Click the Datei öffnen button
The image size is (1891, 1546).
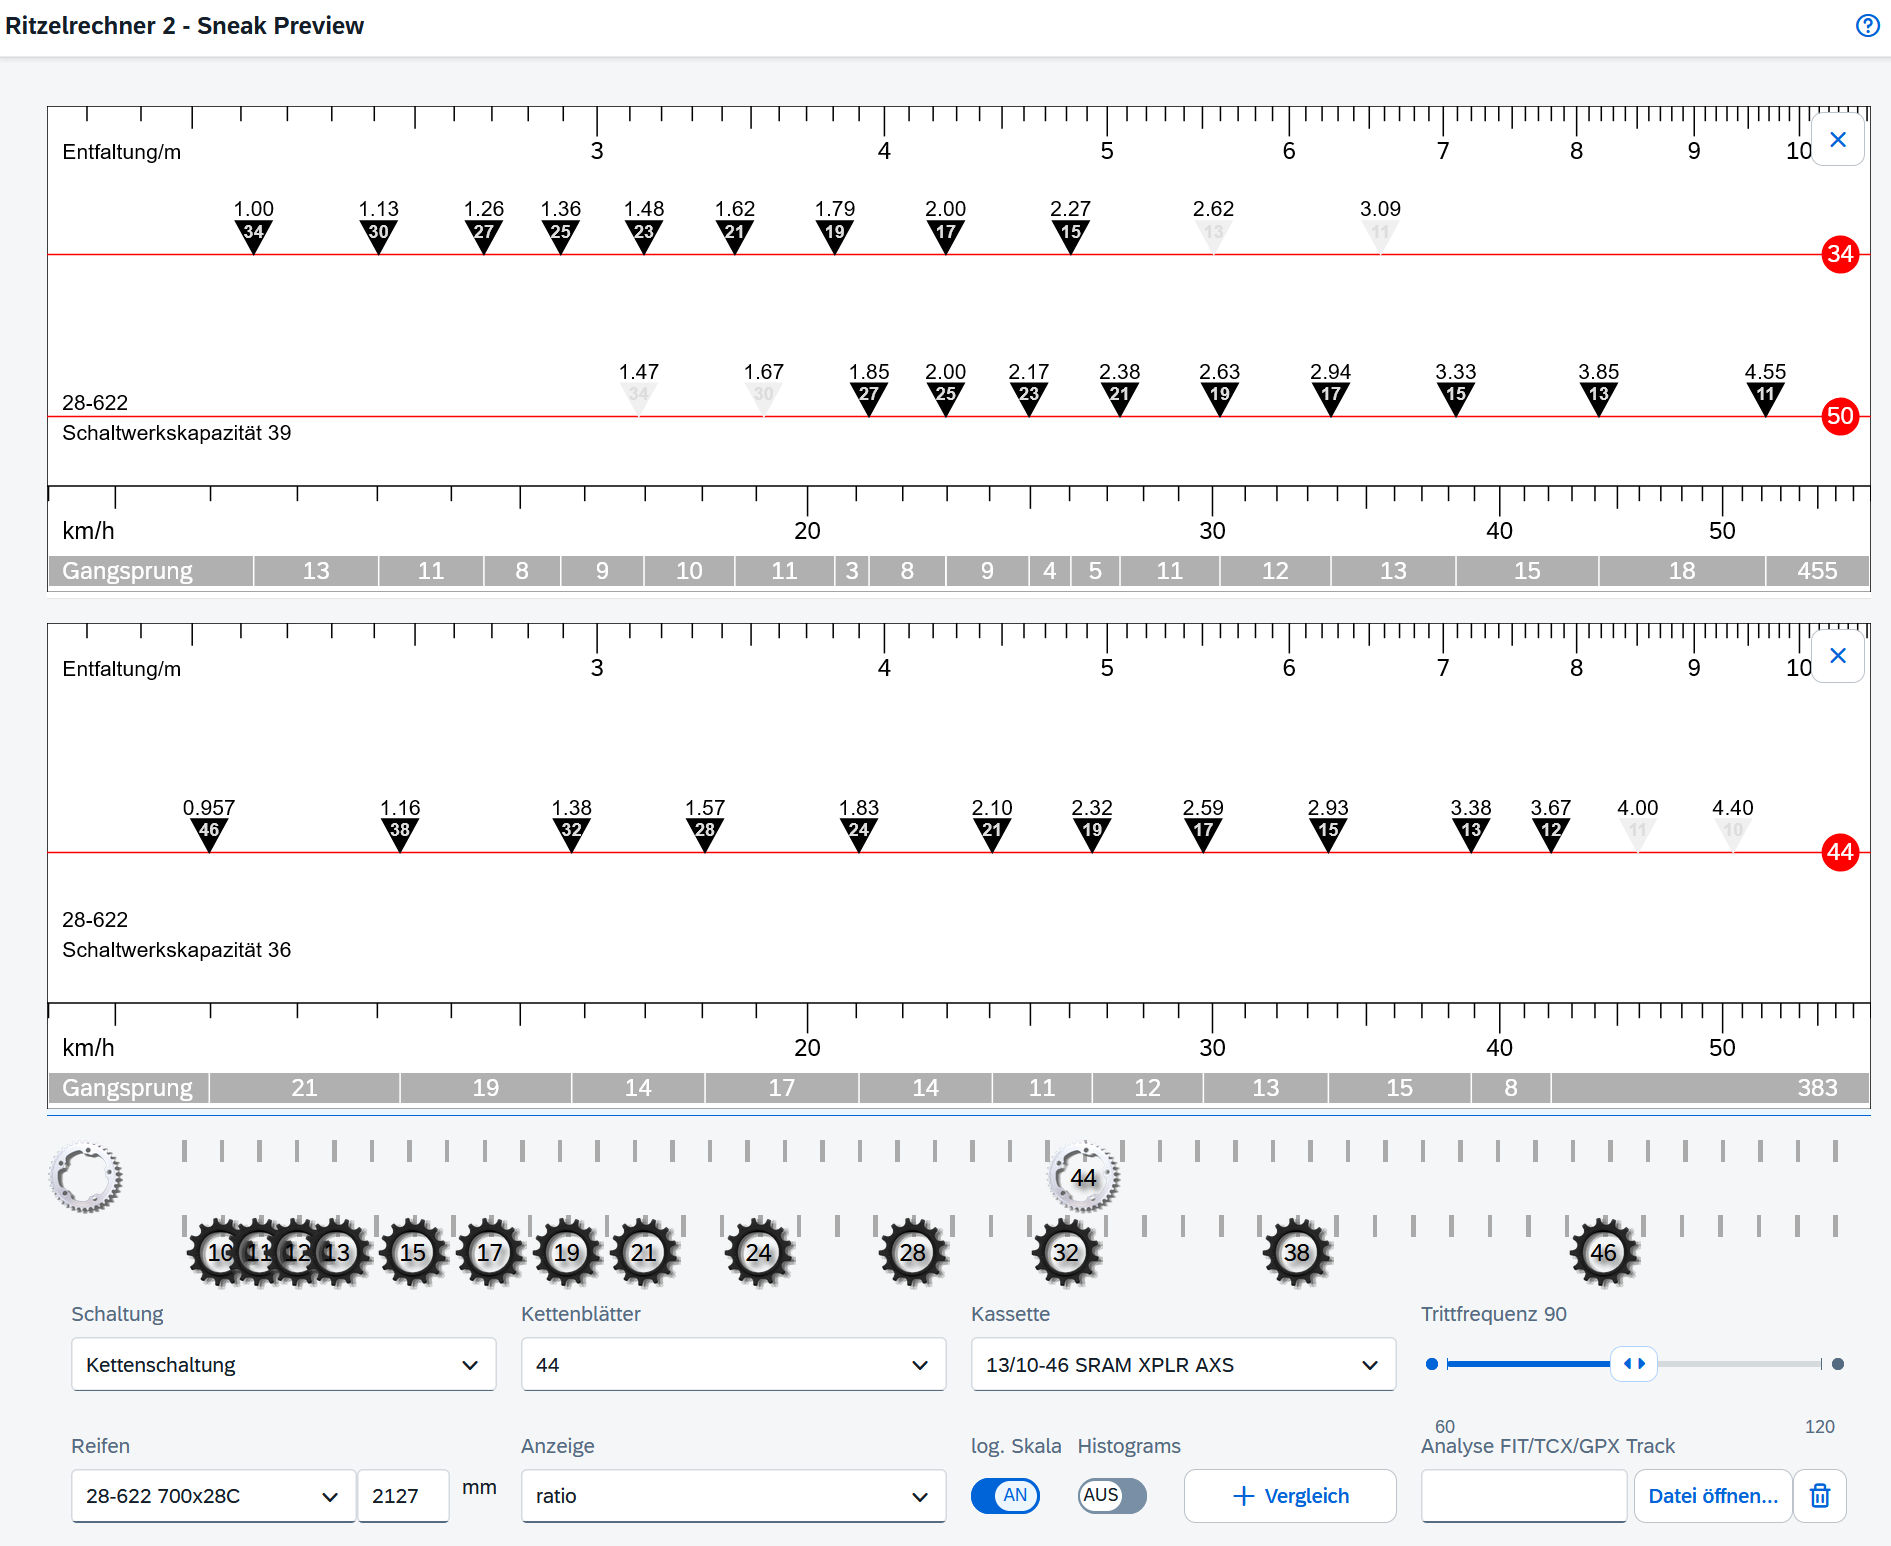1712,1496
